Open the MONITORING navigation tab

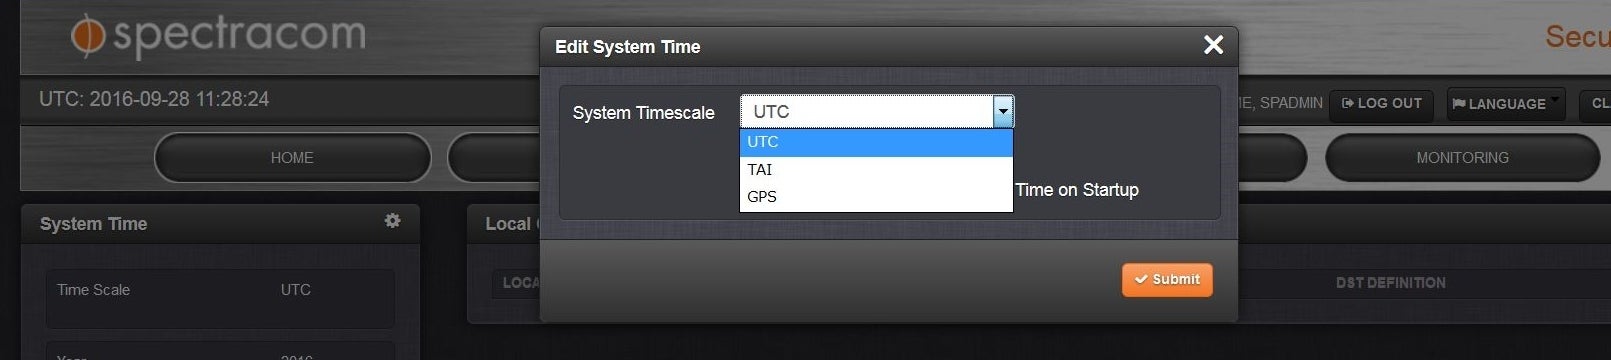(1462, 158)
